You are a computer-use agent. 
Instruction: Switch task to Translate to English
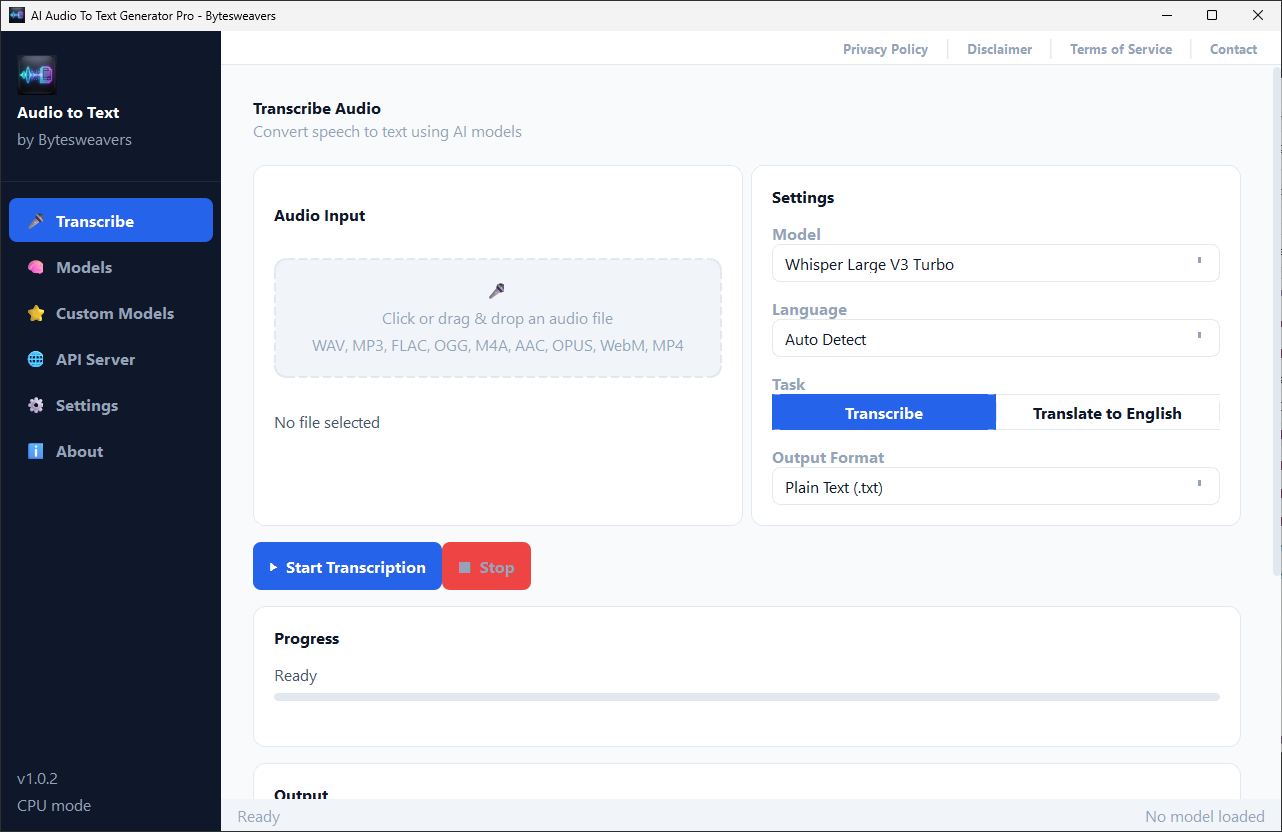click(x=1107, y=412)
